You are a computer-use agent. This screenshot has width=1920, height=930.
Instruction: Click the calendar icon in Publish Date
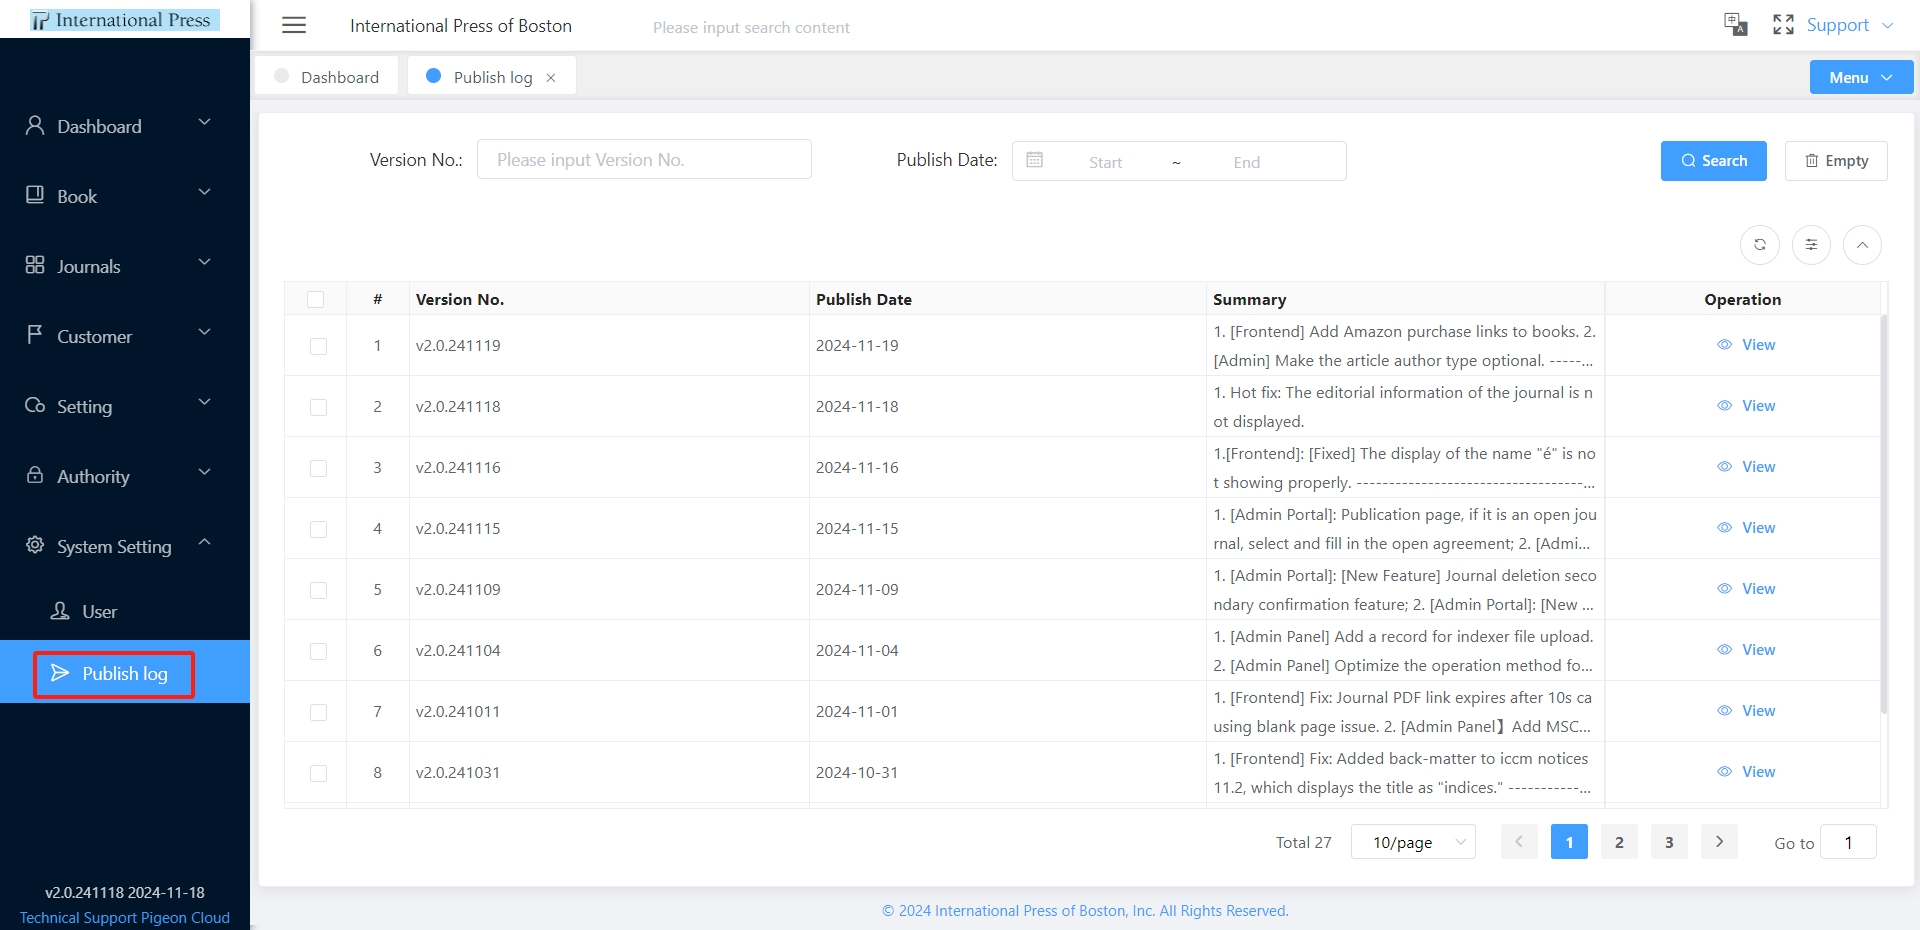point(1035,160)
